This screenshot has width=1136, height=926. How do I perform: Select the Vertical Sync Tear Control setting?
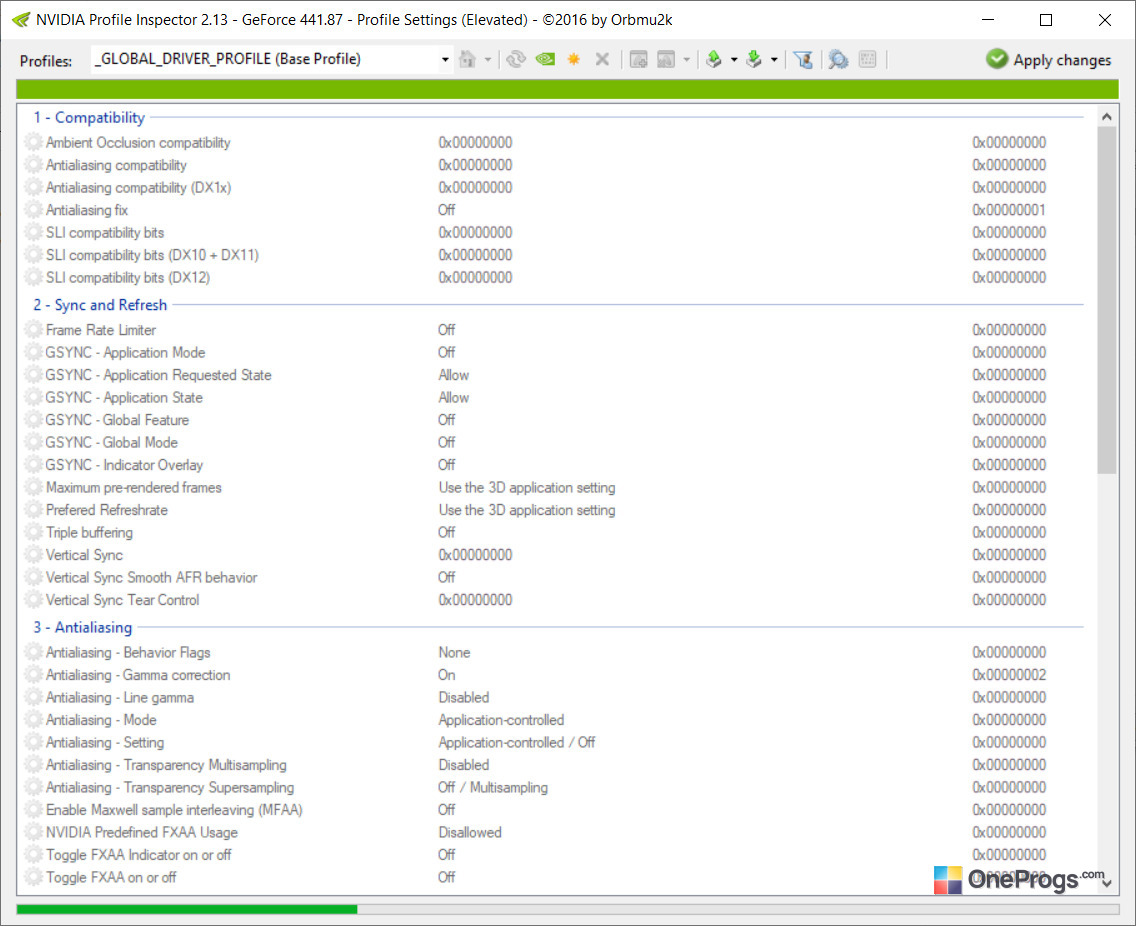[122, 599]
